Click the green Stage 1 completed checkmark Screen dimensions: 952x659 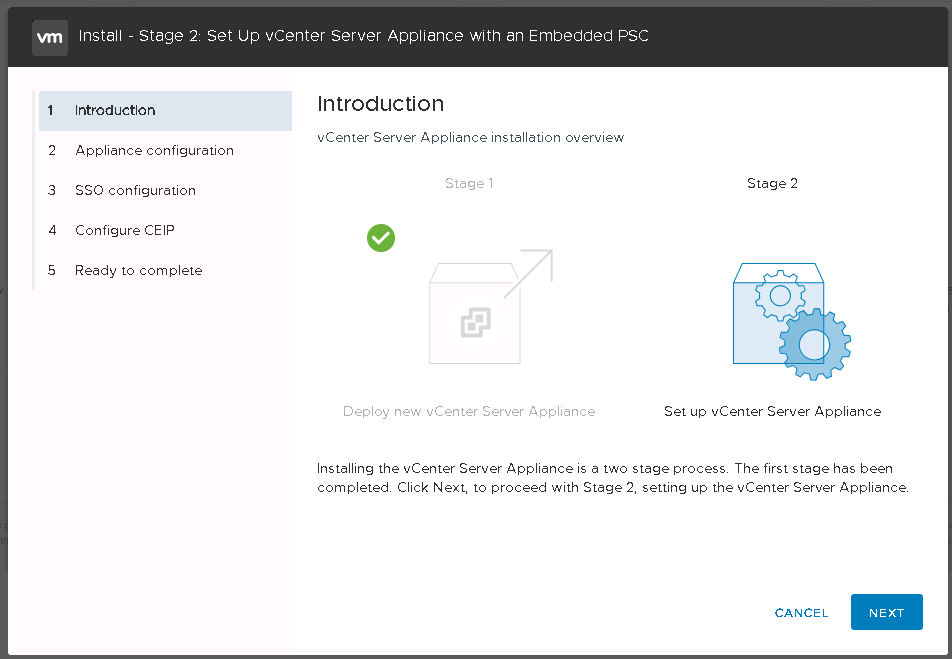pos(381,238)
